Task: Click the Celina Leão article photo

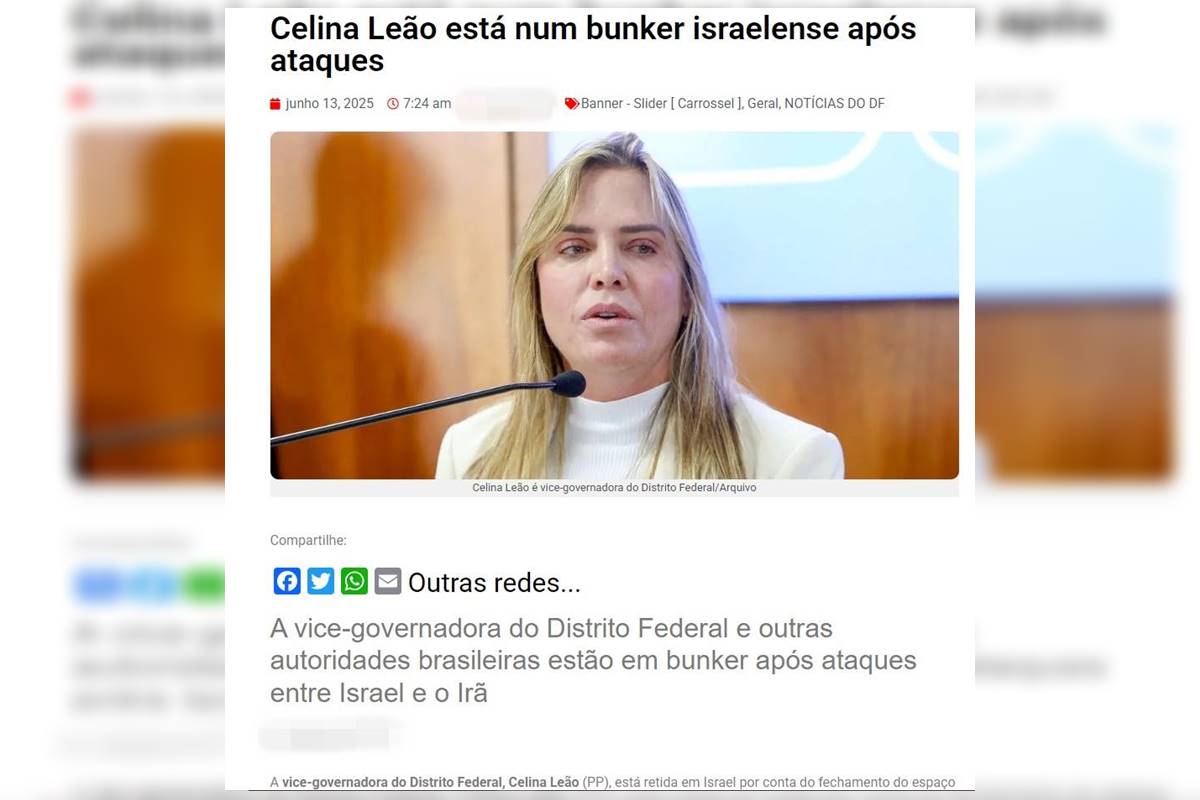Action: [x=614, y=305]
